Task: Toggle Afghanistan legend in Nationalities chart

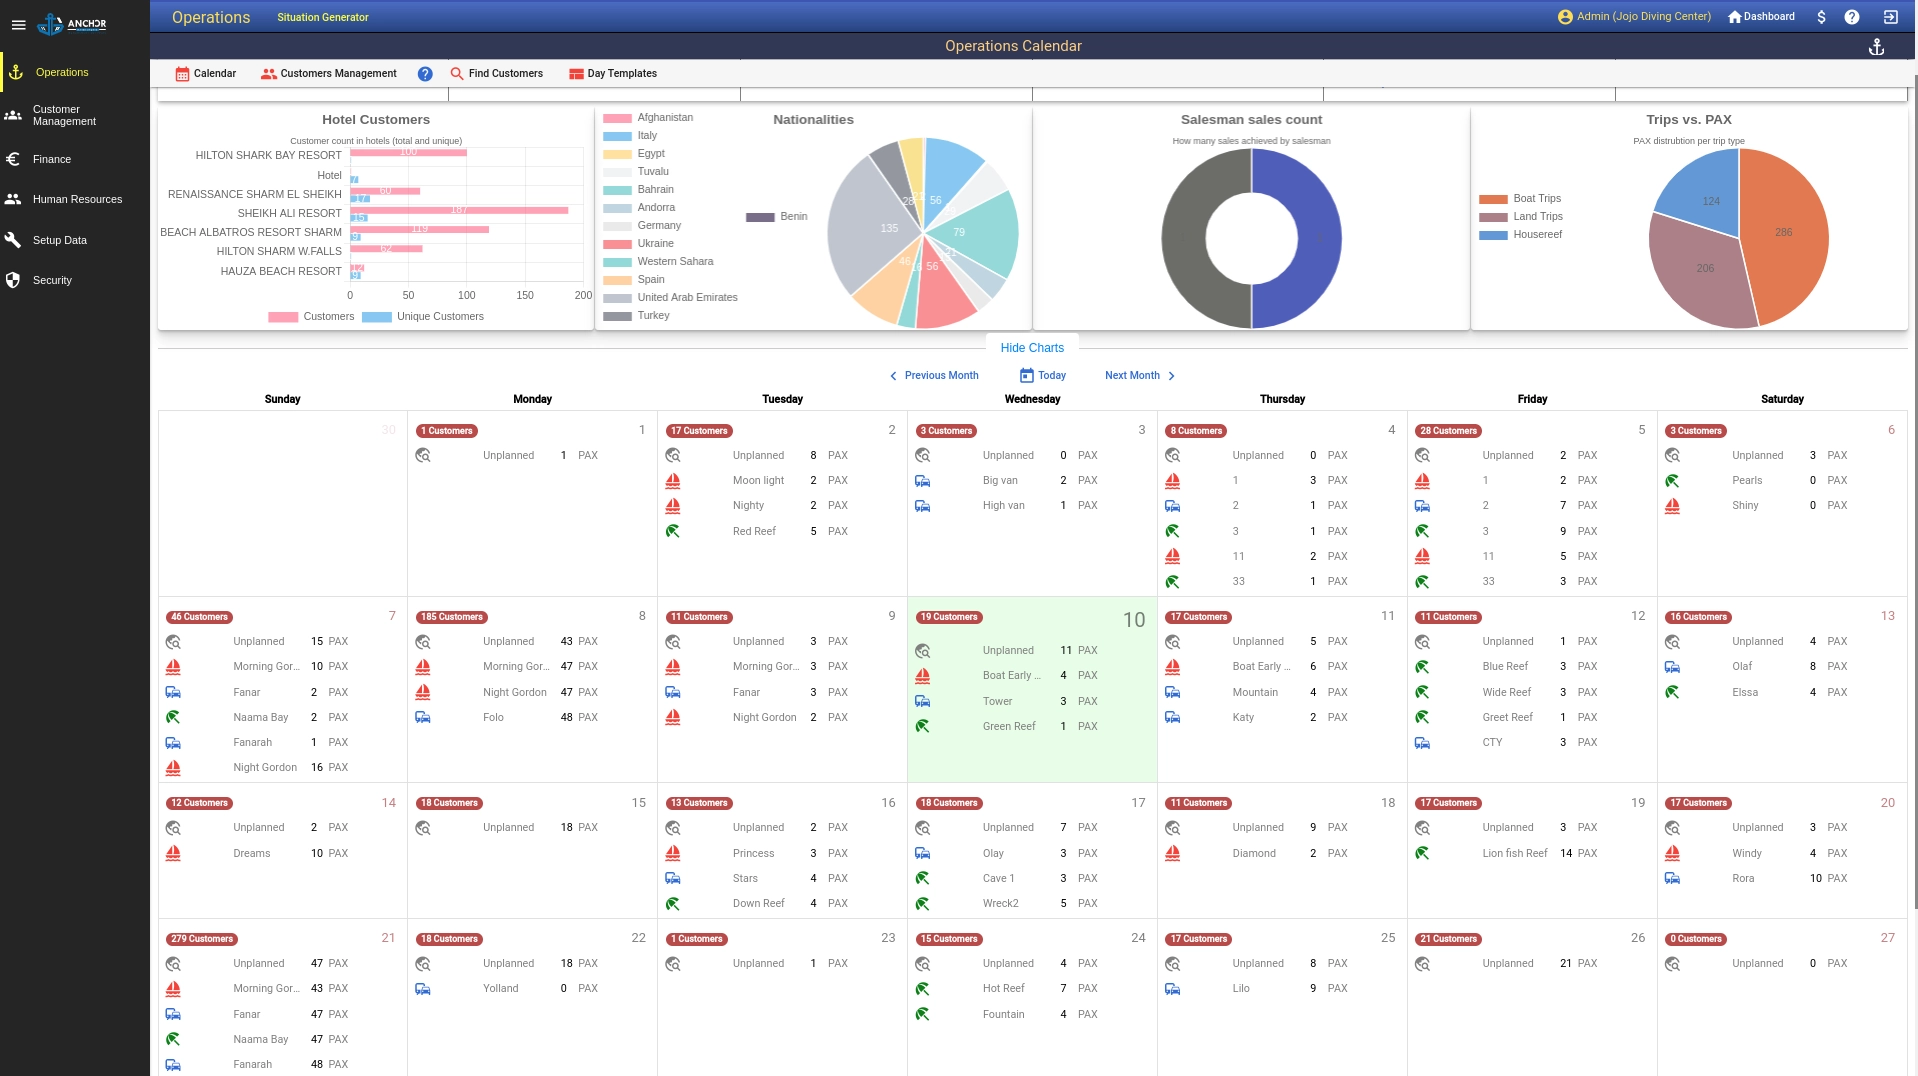Action: tap(648, 117)
